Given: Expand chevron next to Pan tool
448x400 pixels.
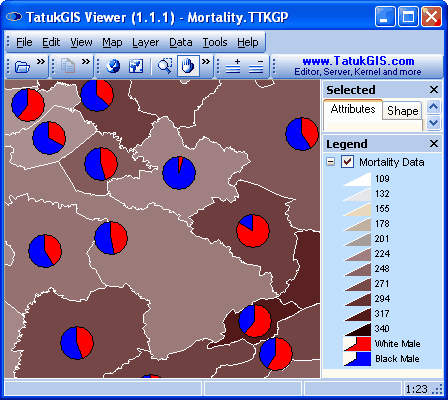Looking at the screenshot, I should point(206,61).
